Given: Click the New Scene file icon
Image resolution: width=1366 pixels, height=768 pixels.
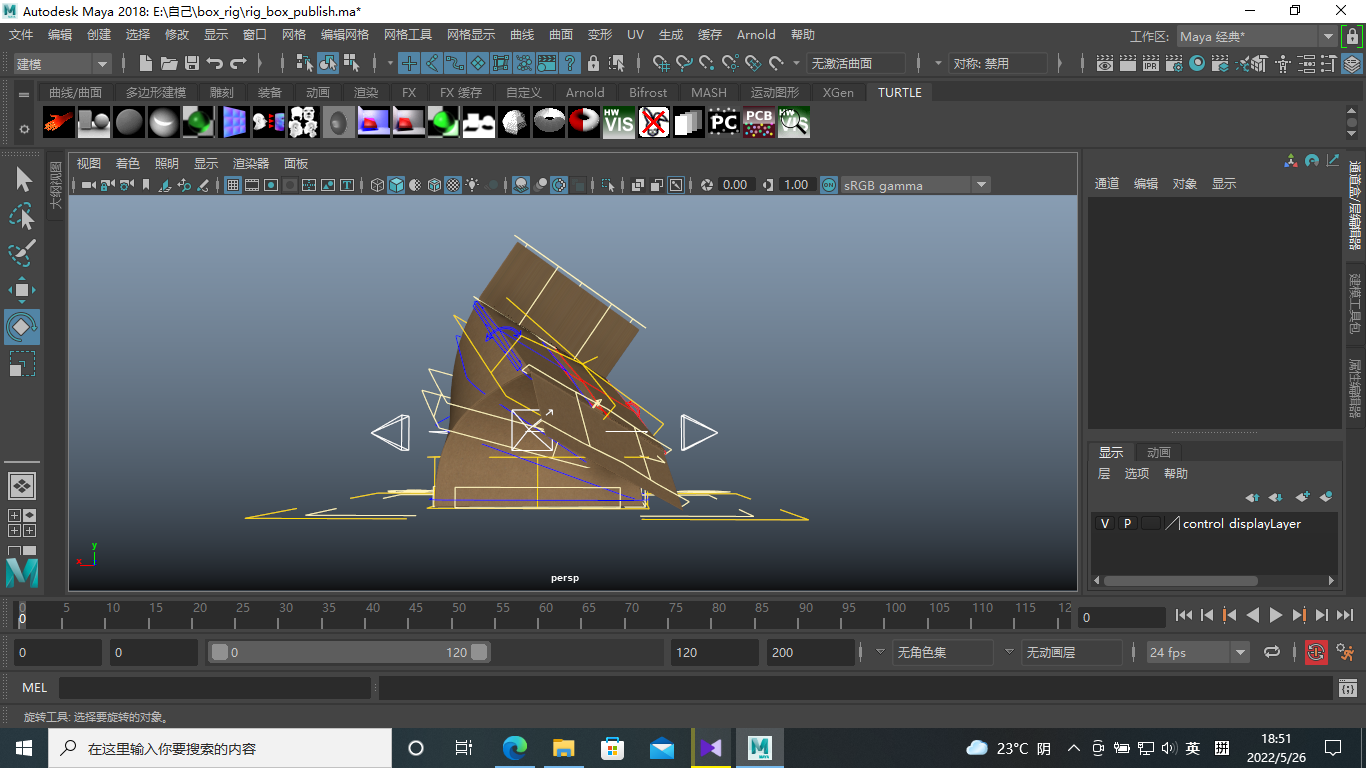Looking at the screenshot, I should point(146,63).
